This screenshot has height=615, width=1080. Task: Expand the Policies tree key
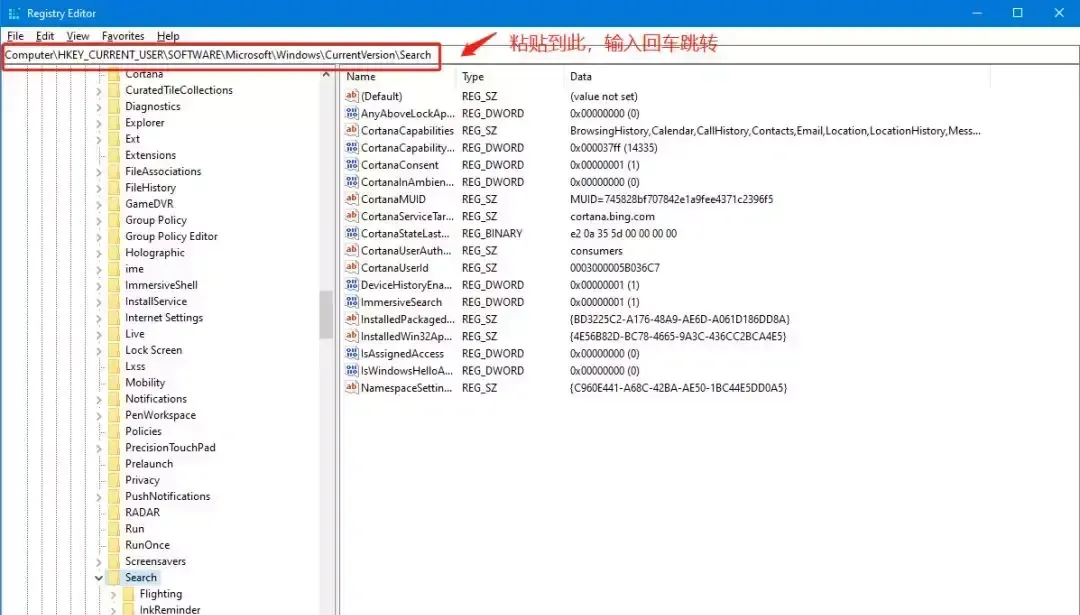pyautogui.click(x=99, y=431)
